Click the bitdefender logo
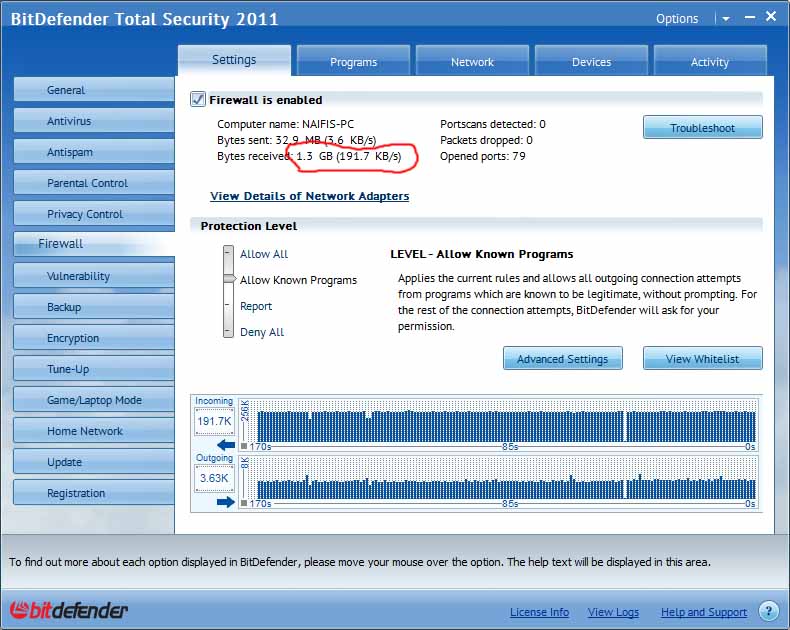 tap(69, 610)
